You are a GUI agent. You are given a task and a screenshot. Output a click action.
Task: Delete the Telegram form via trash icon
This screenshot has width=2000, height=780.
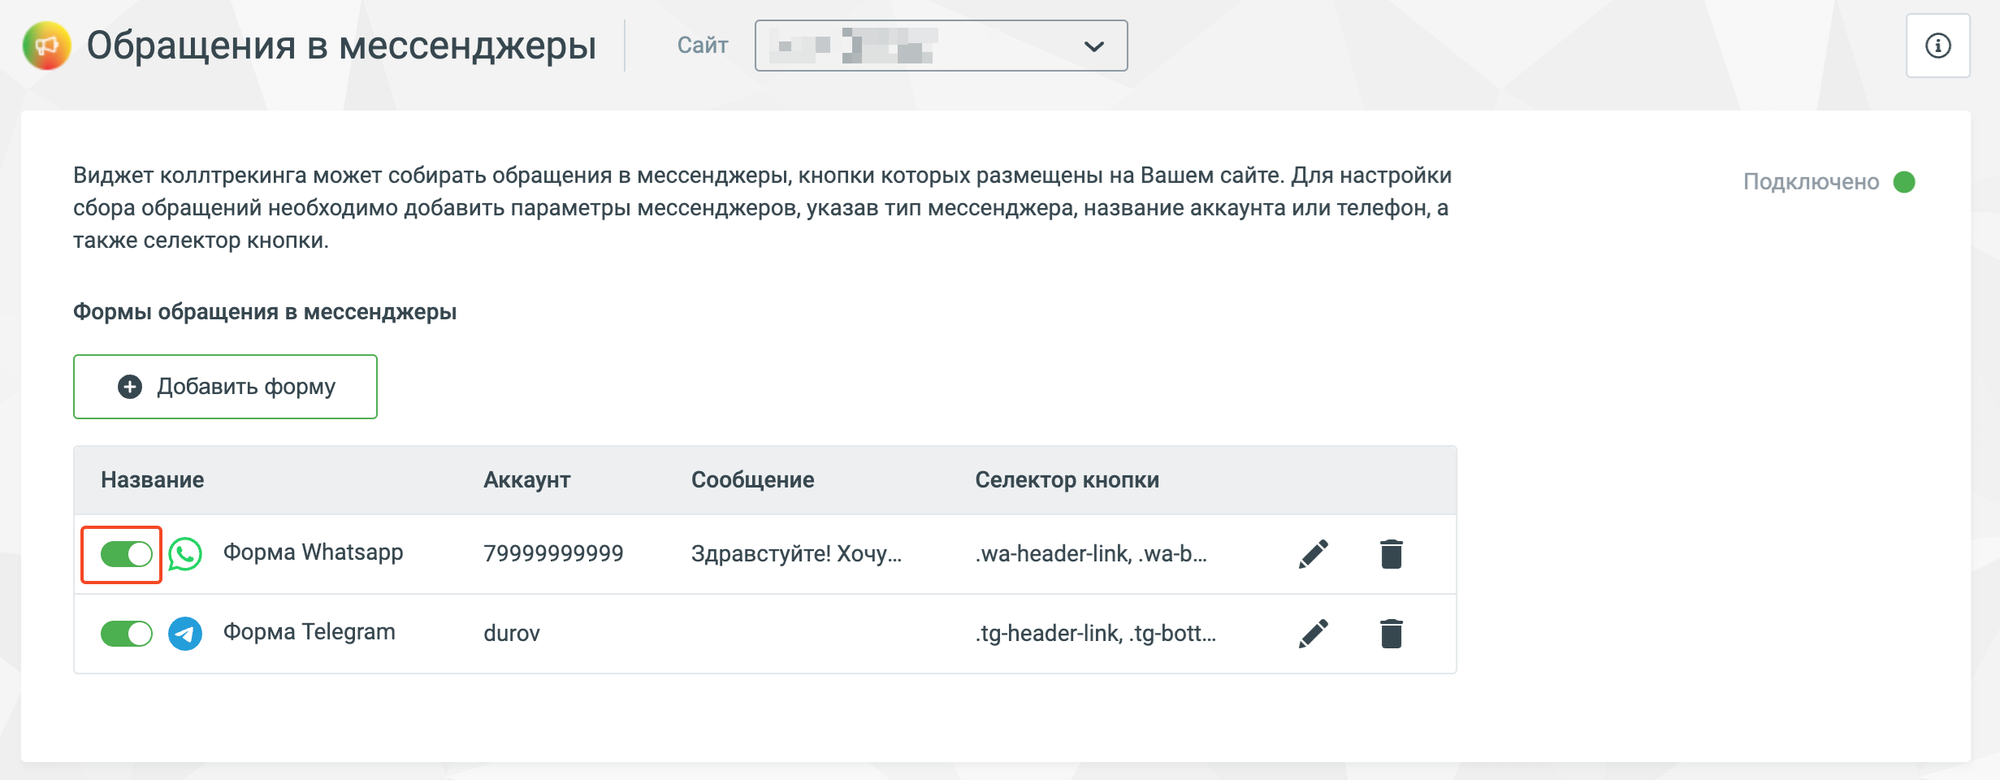click(1391, 633)
